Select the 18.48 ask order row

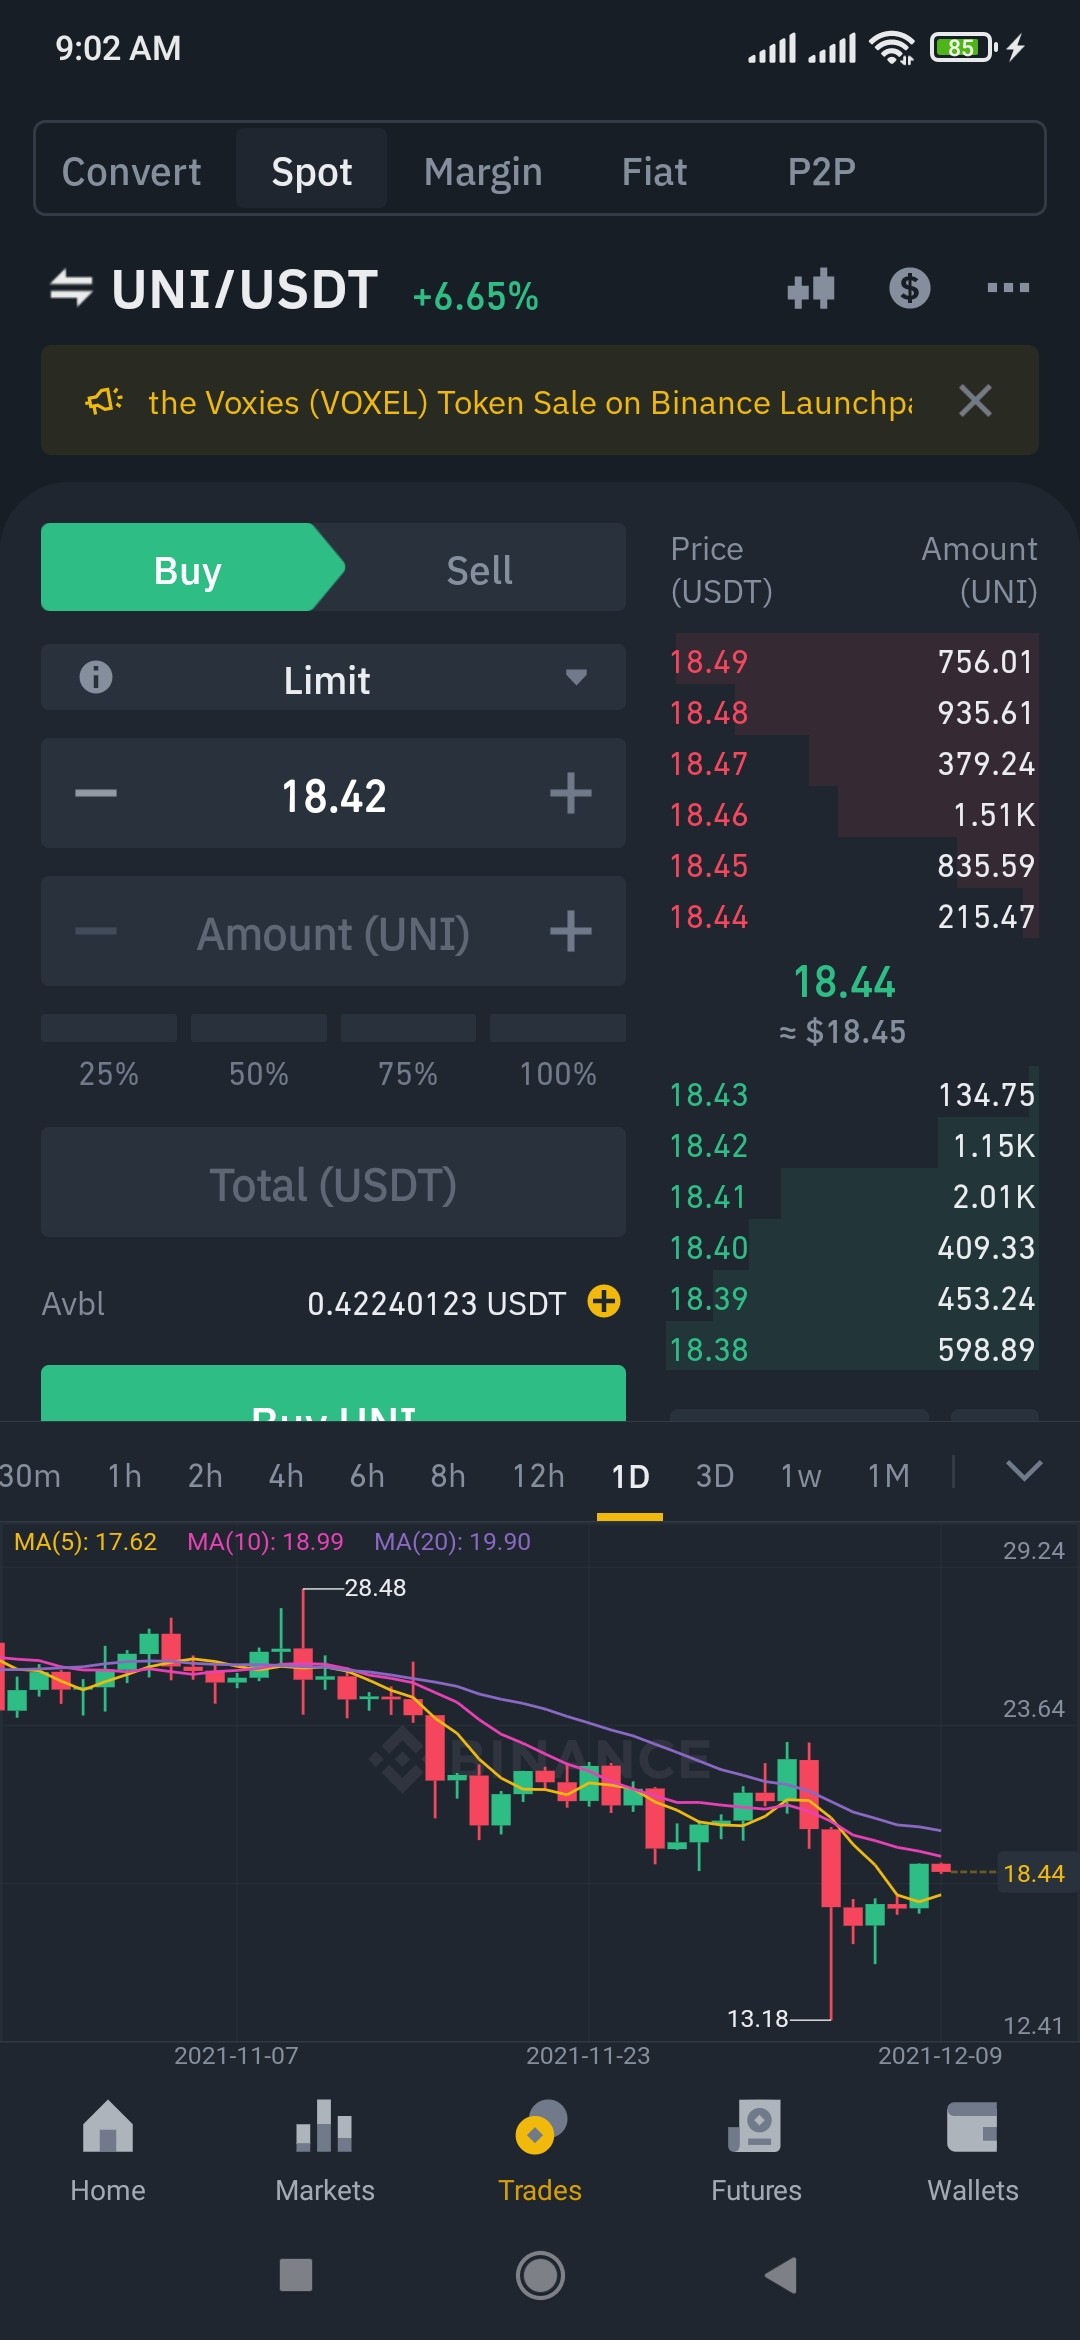tap(852, 712)
